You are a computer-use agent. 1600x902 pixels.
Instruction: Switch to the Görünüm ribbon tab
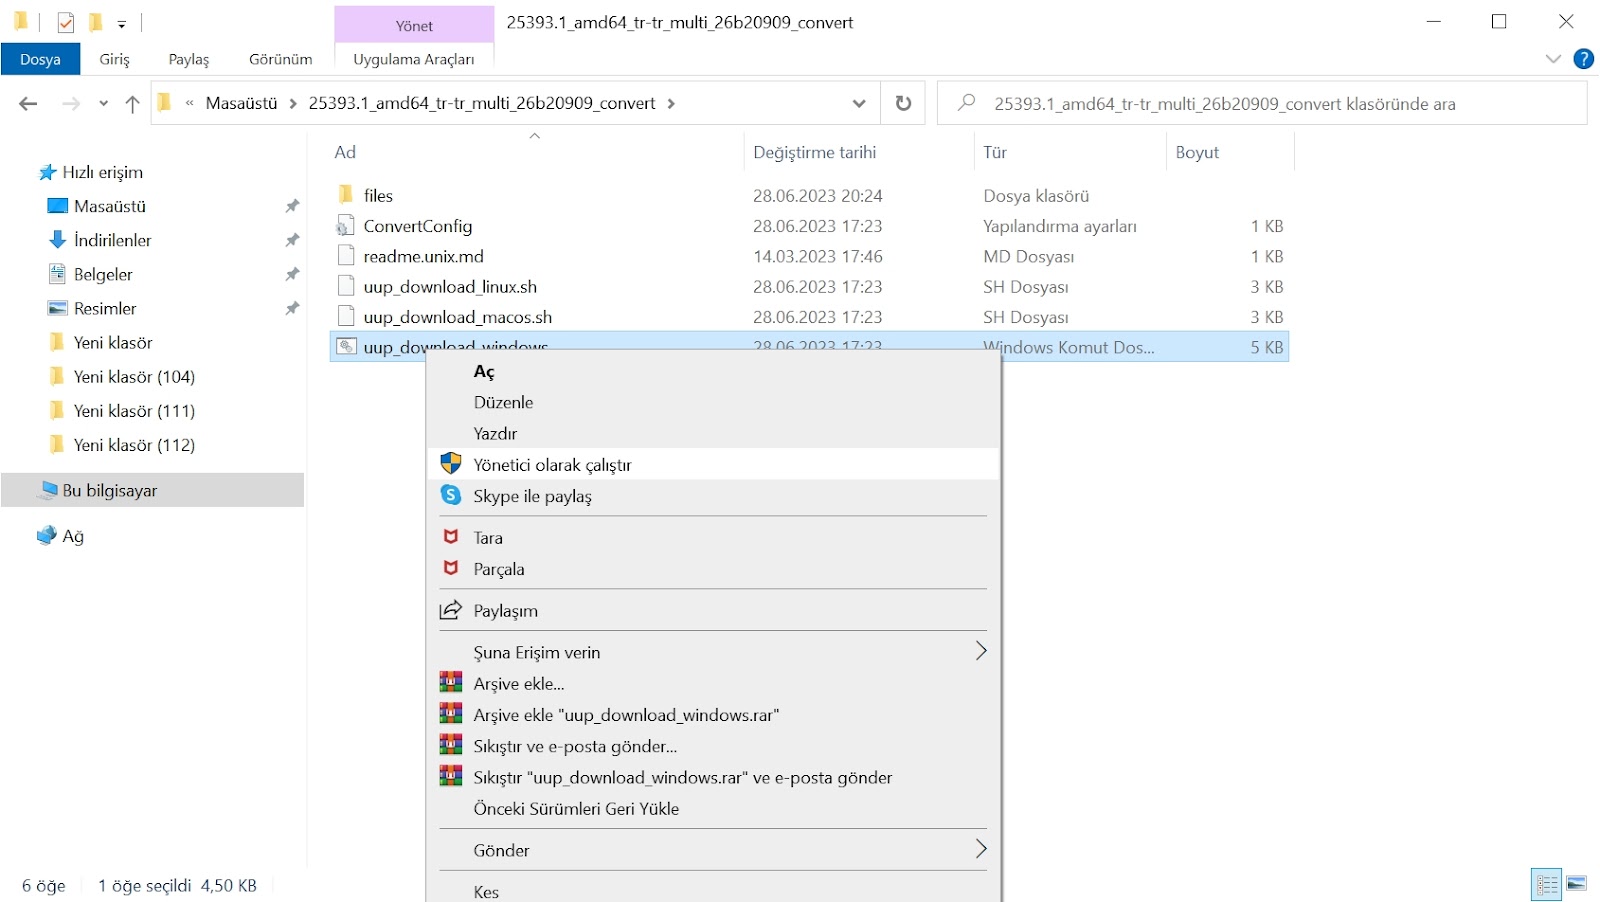[280, 59]
